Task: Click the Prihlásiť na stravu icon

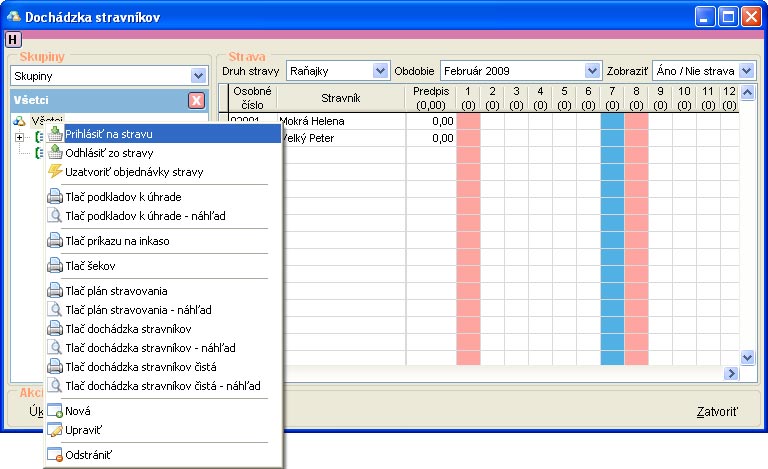Action: (55, 134)
